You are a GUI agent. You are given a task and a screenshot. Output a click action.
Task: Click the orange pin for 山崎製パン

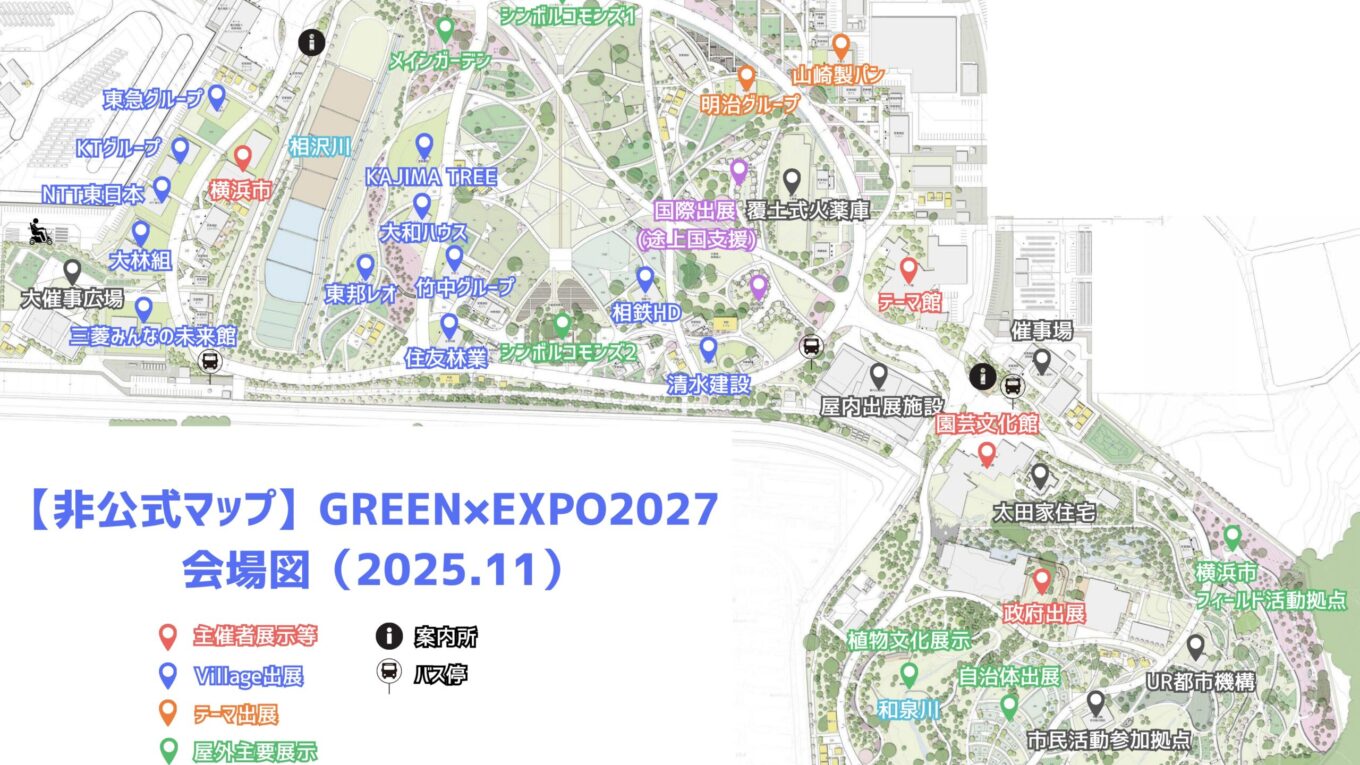[x=842, y=46]
